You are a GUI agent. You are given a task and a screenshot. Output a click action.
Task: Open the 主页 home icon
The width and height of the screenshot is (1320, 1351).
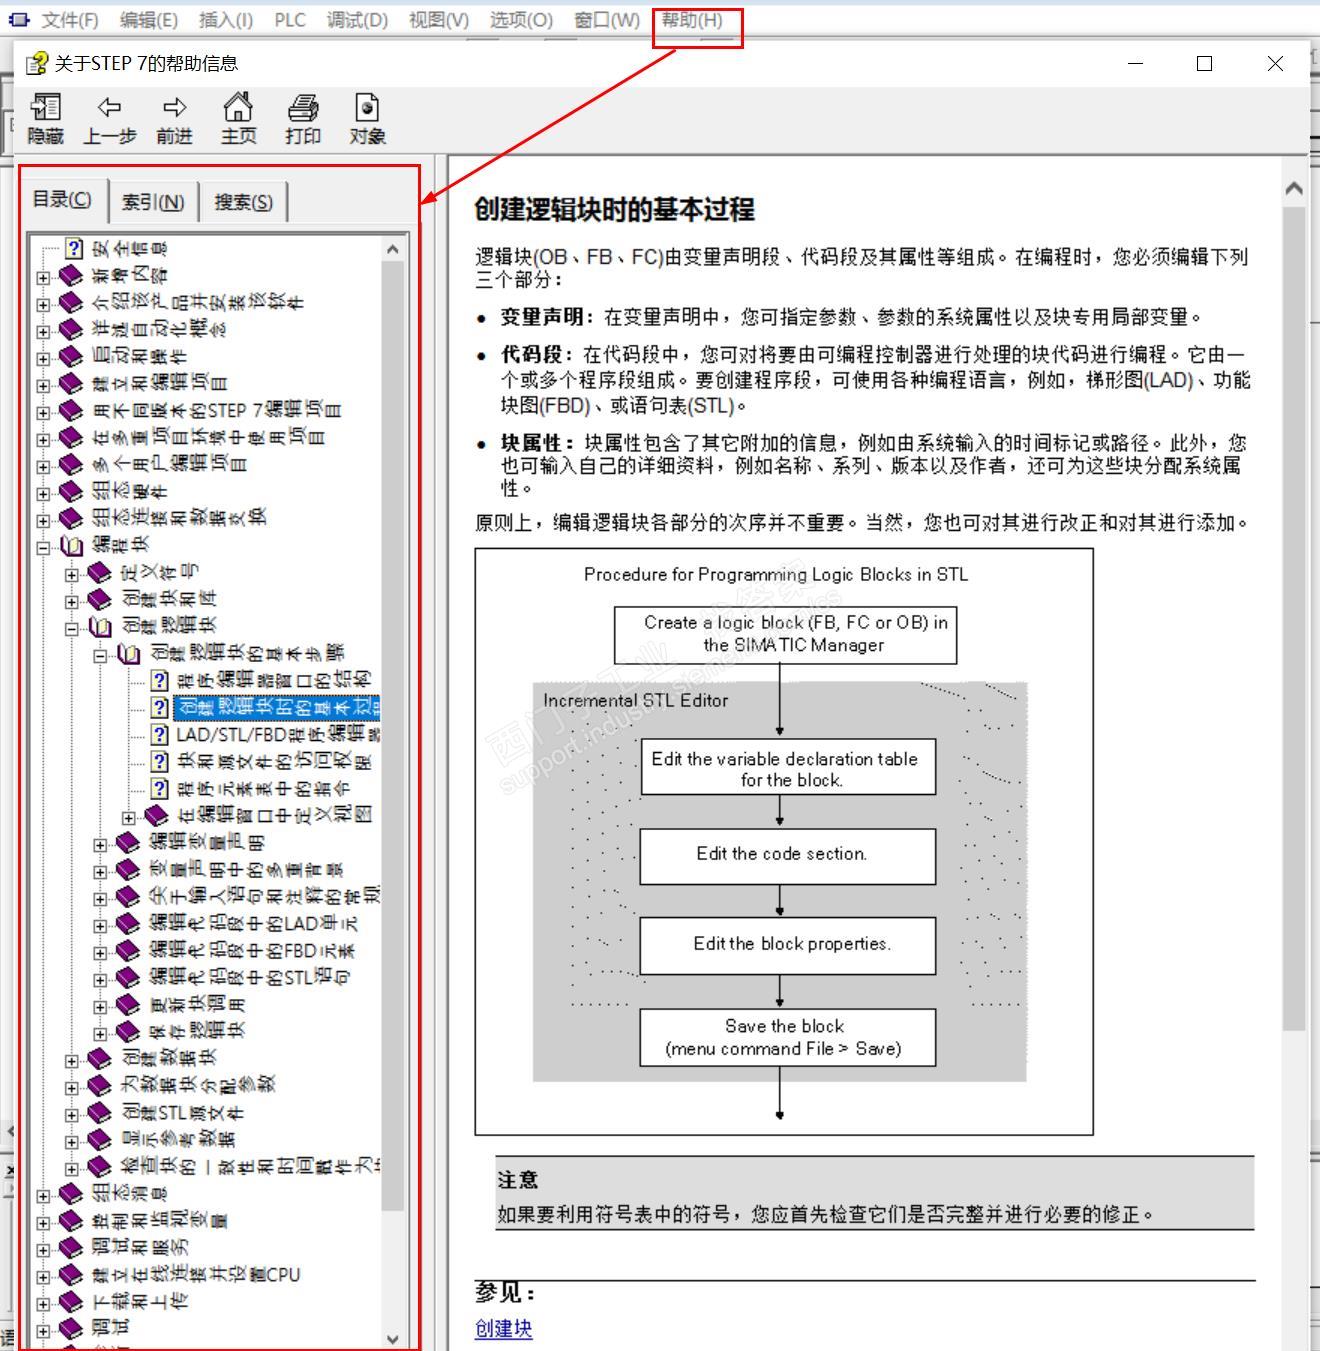pos(238,107)
